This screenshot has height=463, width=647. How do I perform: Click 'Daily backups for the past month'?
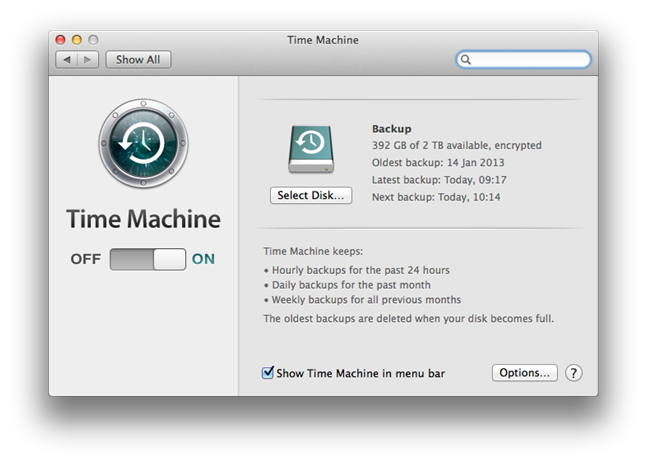[x=351, y=285]
